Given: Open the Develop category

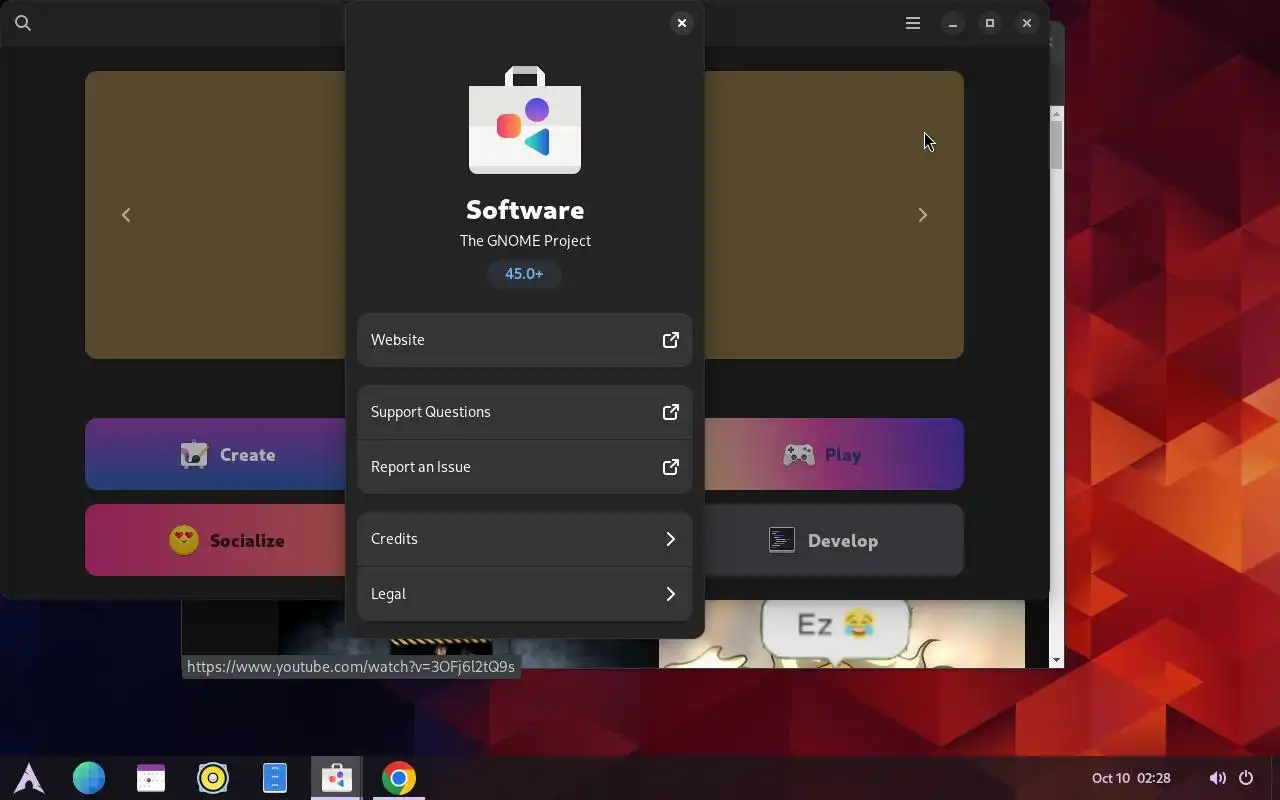Looking at the screenshot, I should [834, 540].
